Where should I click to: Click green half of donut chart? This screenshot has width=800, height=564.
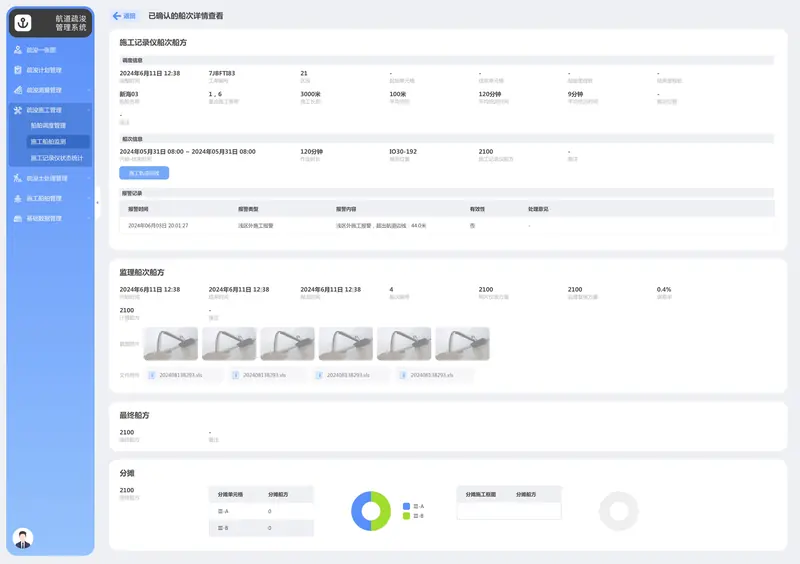pos(385,511)
